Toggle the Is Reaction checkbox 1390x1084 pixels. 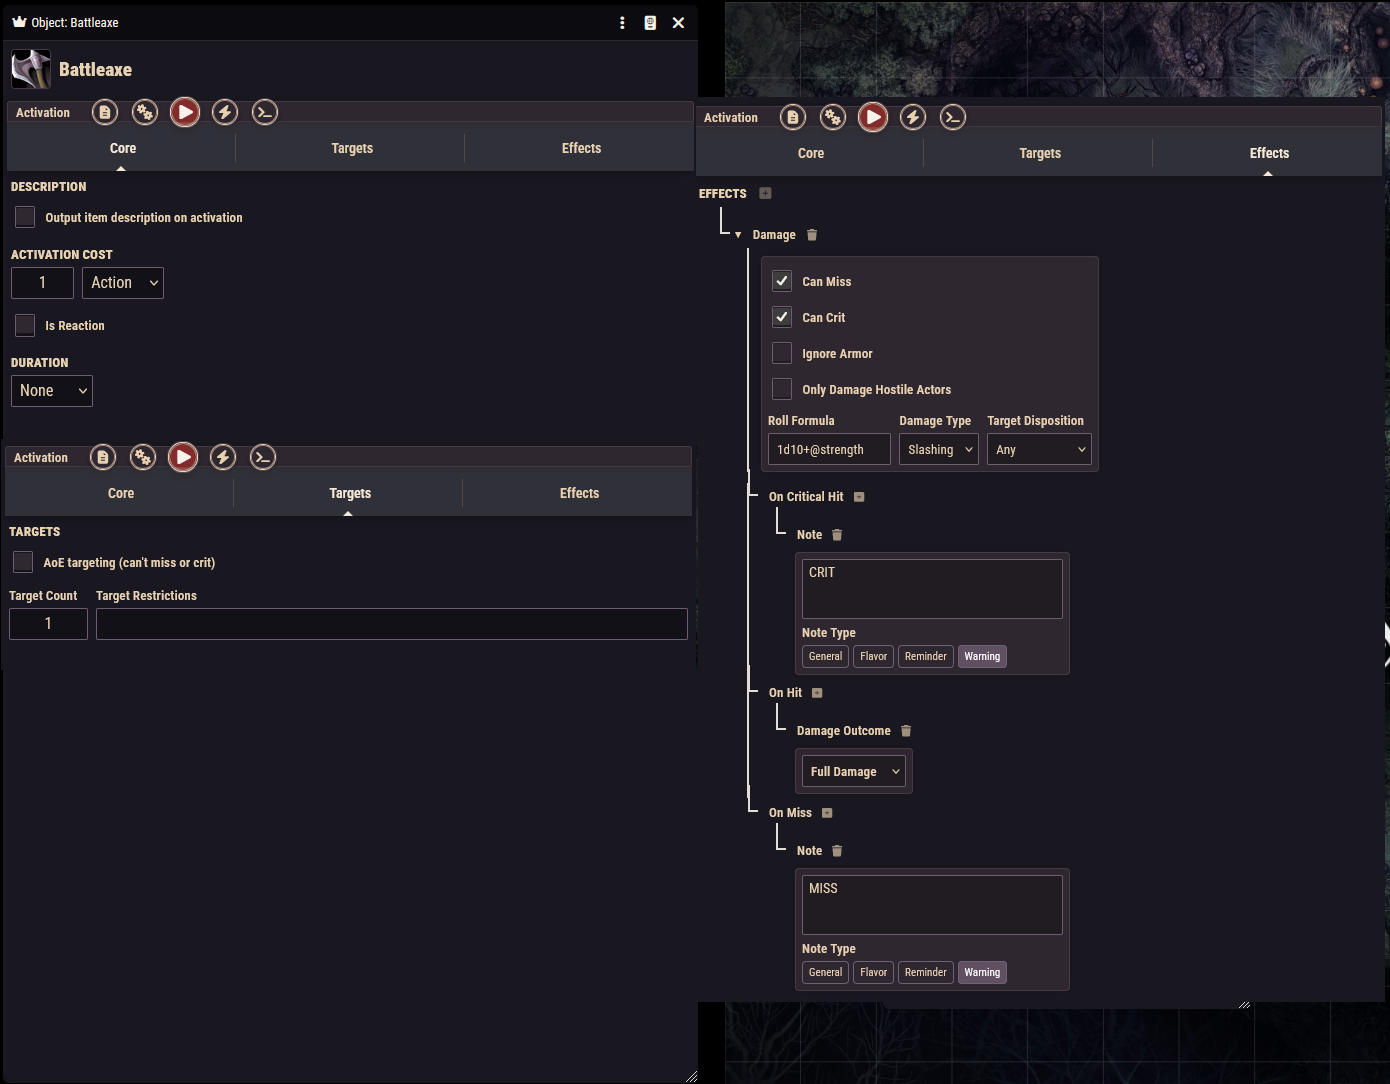click(x=25, y=325)
